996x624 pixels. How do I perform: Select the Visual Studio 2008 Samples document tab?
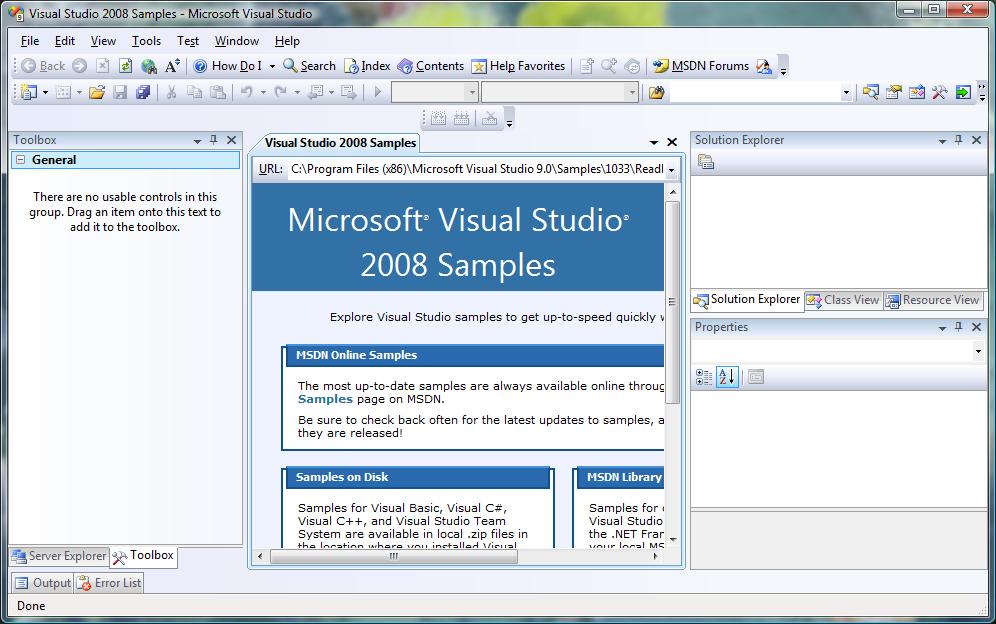click(x=340, y=143)
